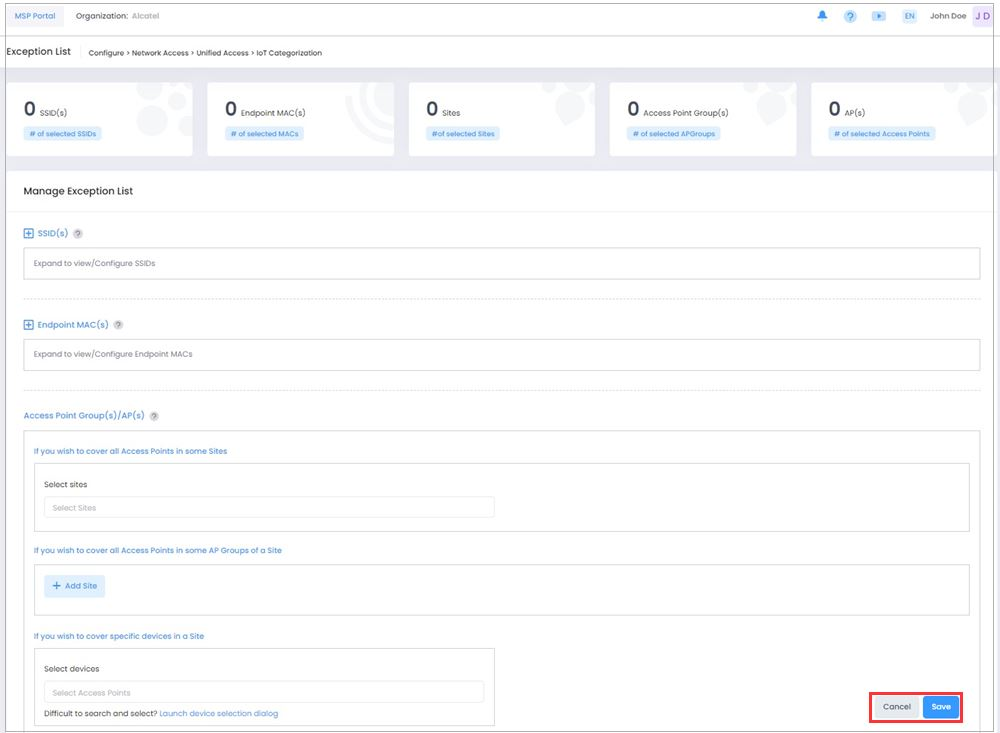Click the '# of selected MACs' badge
Viewport: 1000px width, 733px height.
pos(264,134)
